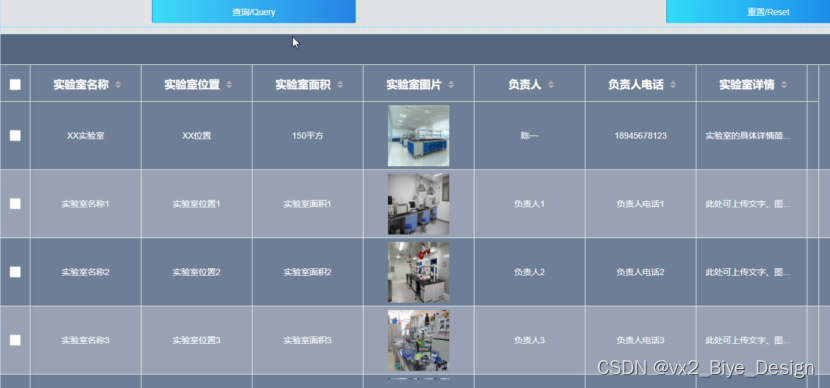The height and width of the screenshot is (388, 830).
Task: Select the 负责人3 cell
Action: (529, 340)
